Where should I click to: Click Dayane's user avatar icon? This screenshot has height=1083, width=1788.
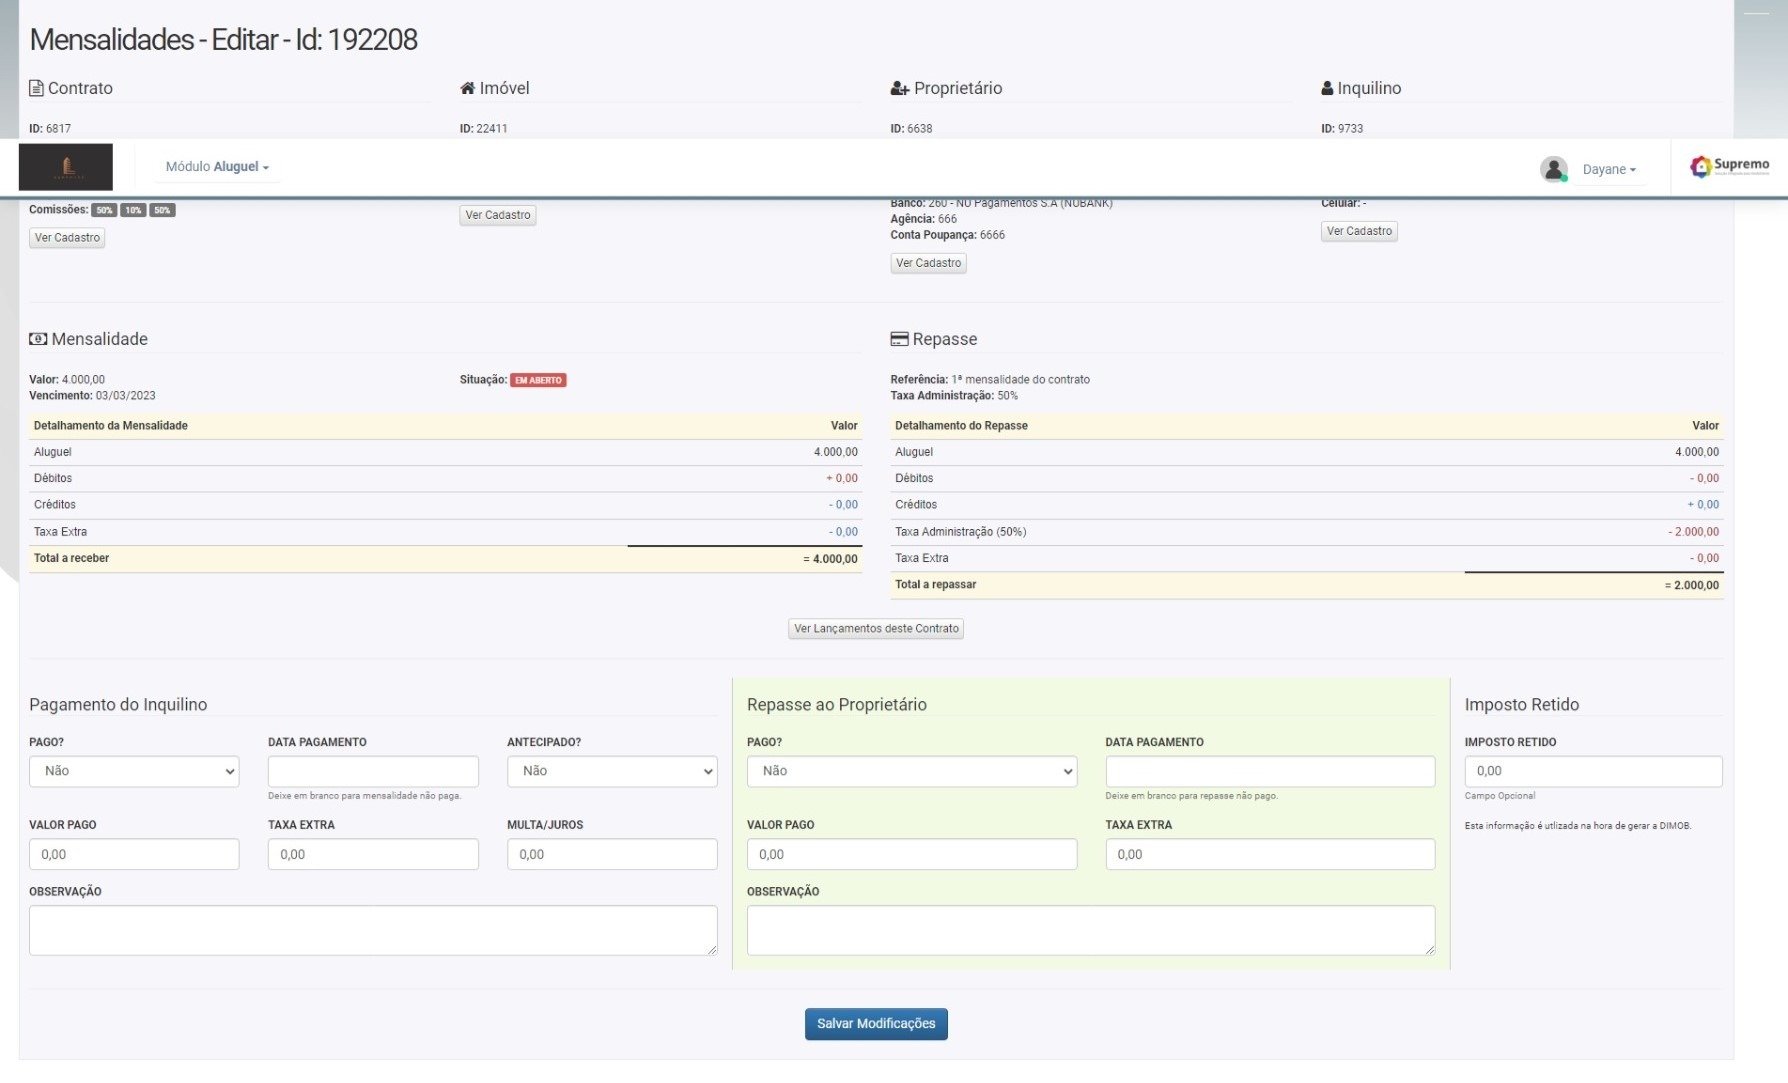click(1553, 169)
